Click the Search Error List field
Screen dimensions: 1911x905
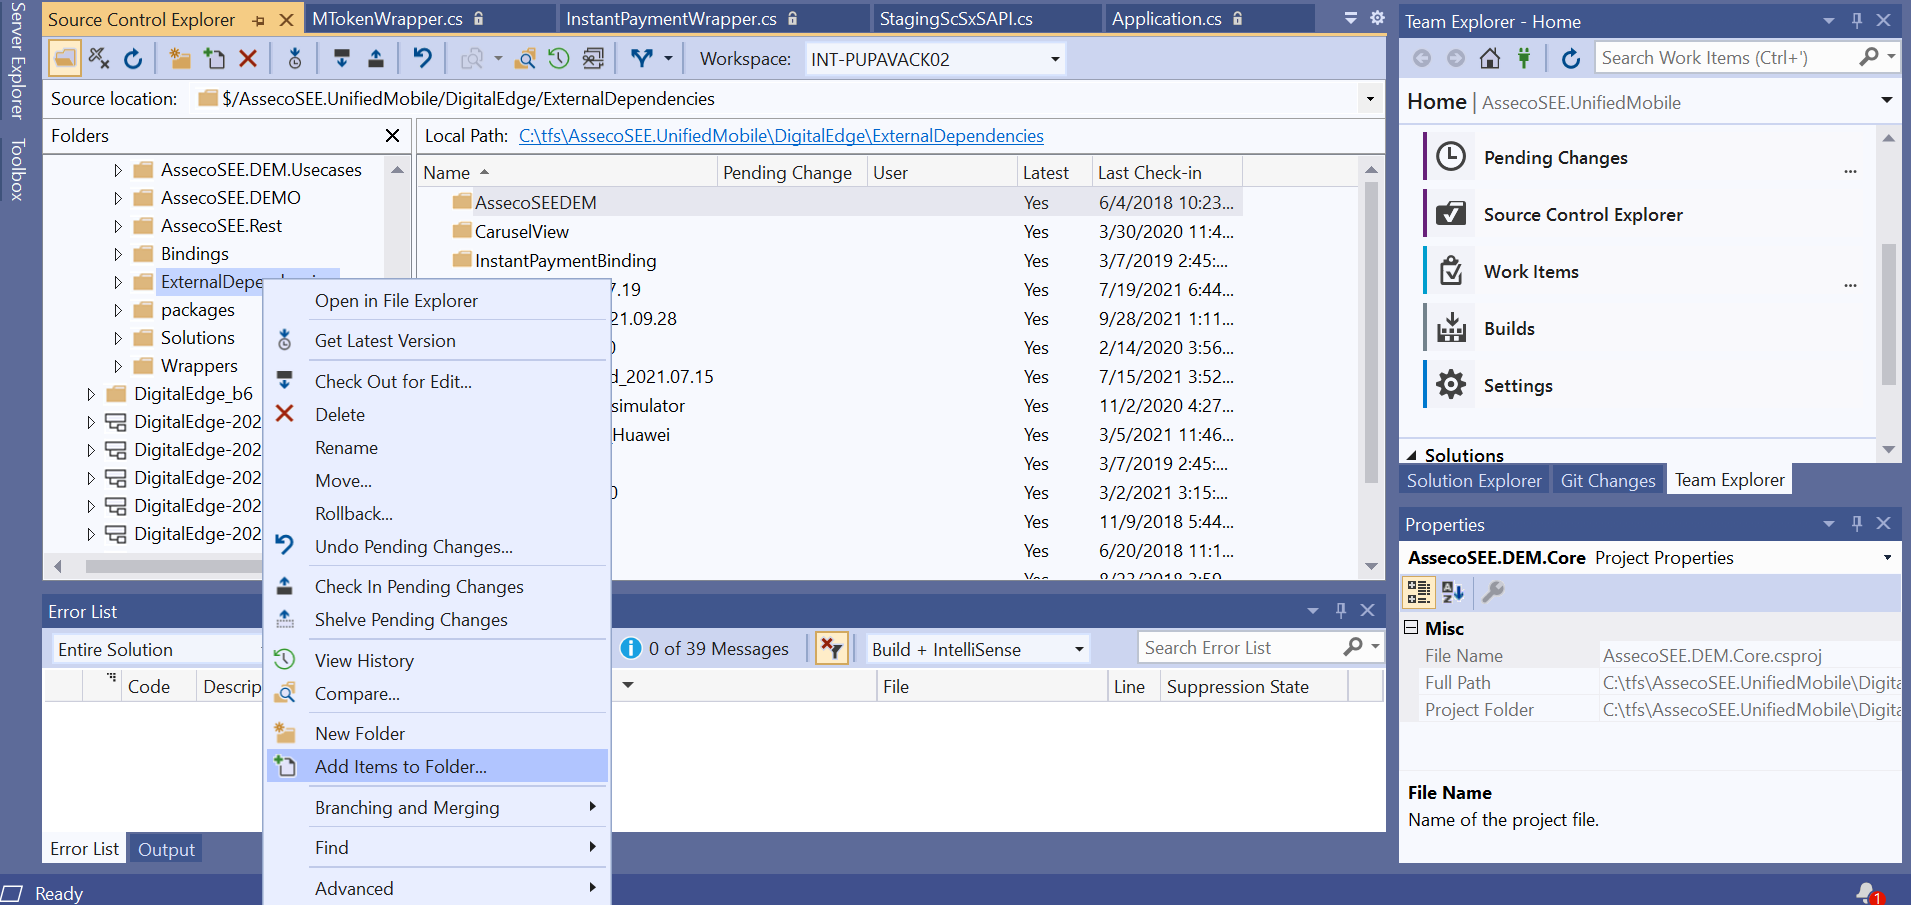coord(1240,648)
